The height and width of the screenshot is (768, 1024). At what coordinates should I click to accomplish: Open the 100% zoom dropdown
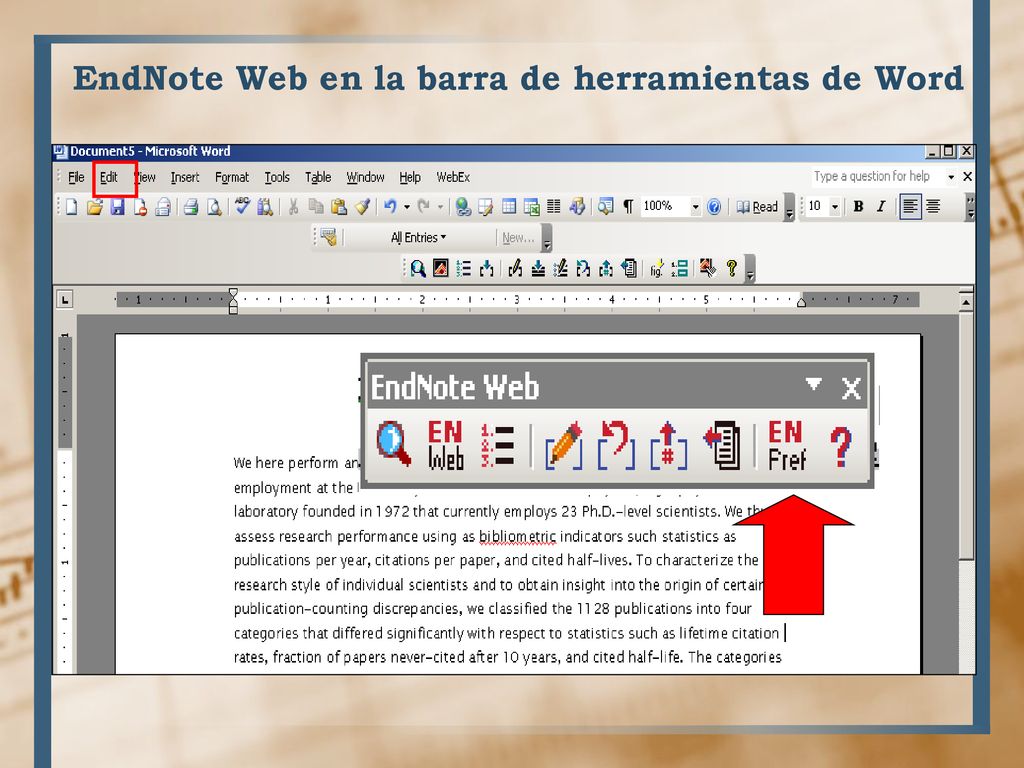[x=695, y=207]
